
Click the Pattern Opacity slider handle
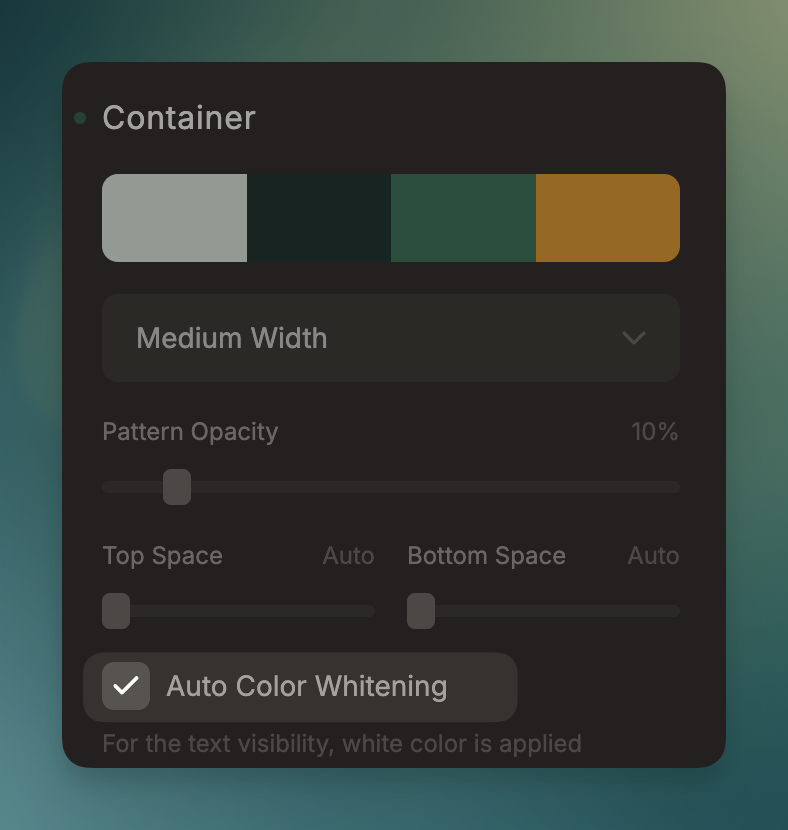177,487
